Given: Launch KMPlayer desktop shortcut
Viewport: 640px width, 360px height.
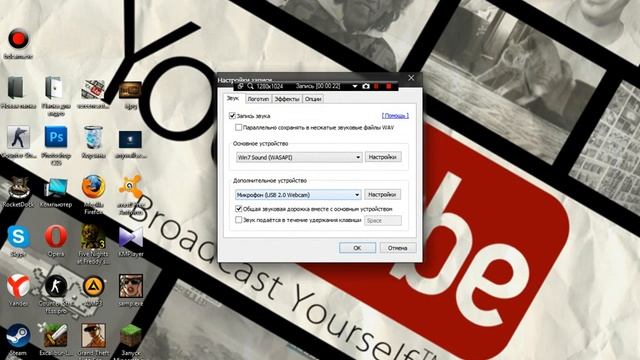Looking at the screenshot, I should 130,237.
